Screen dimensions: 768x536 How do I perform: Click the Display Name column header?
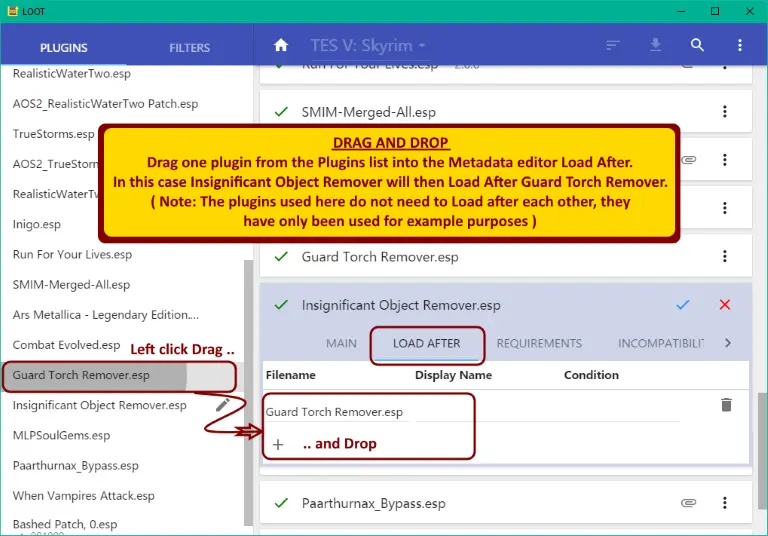click(x=453, y=375)
